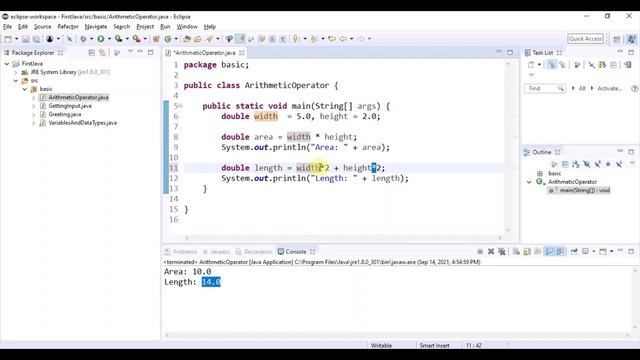
Task: Click the Save All toolbar icon
Action: (x=36, y=39)
